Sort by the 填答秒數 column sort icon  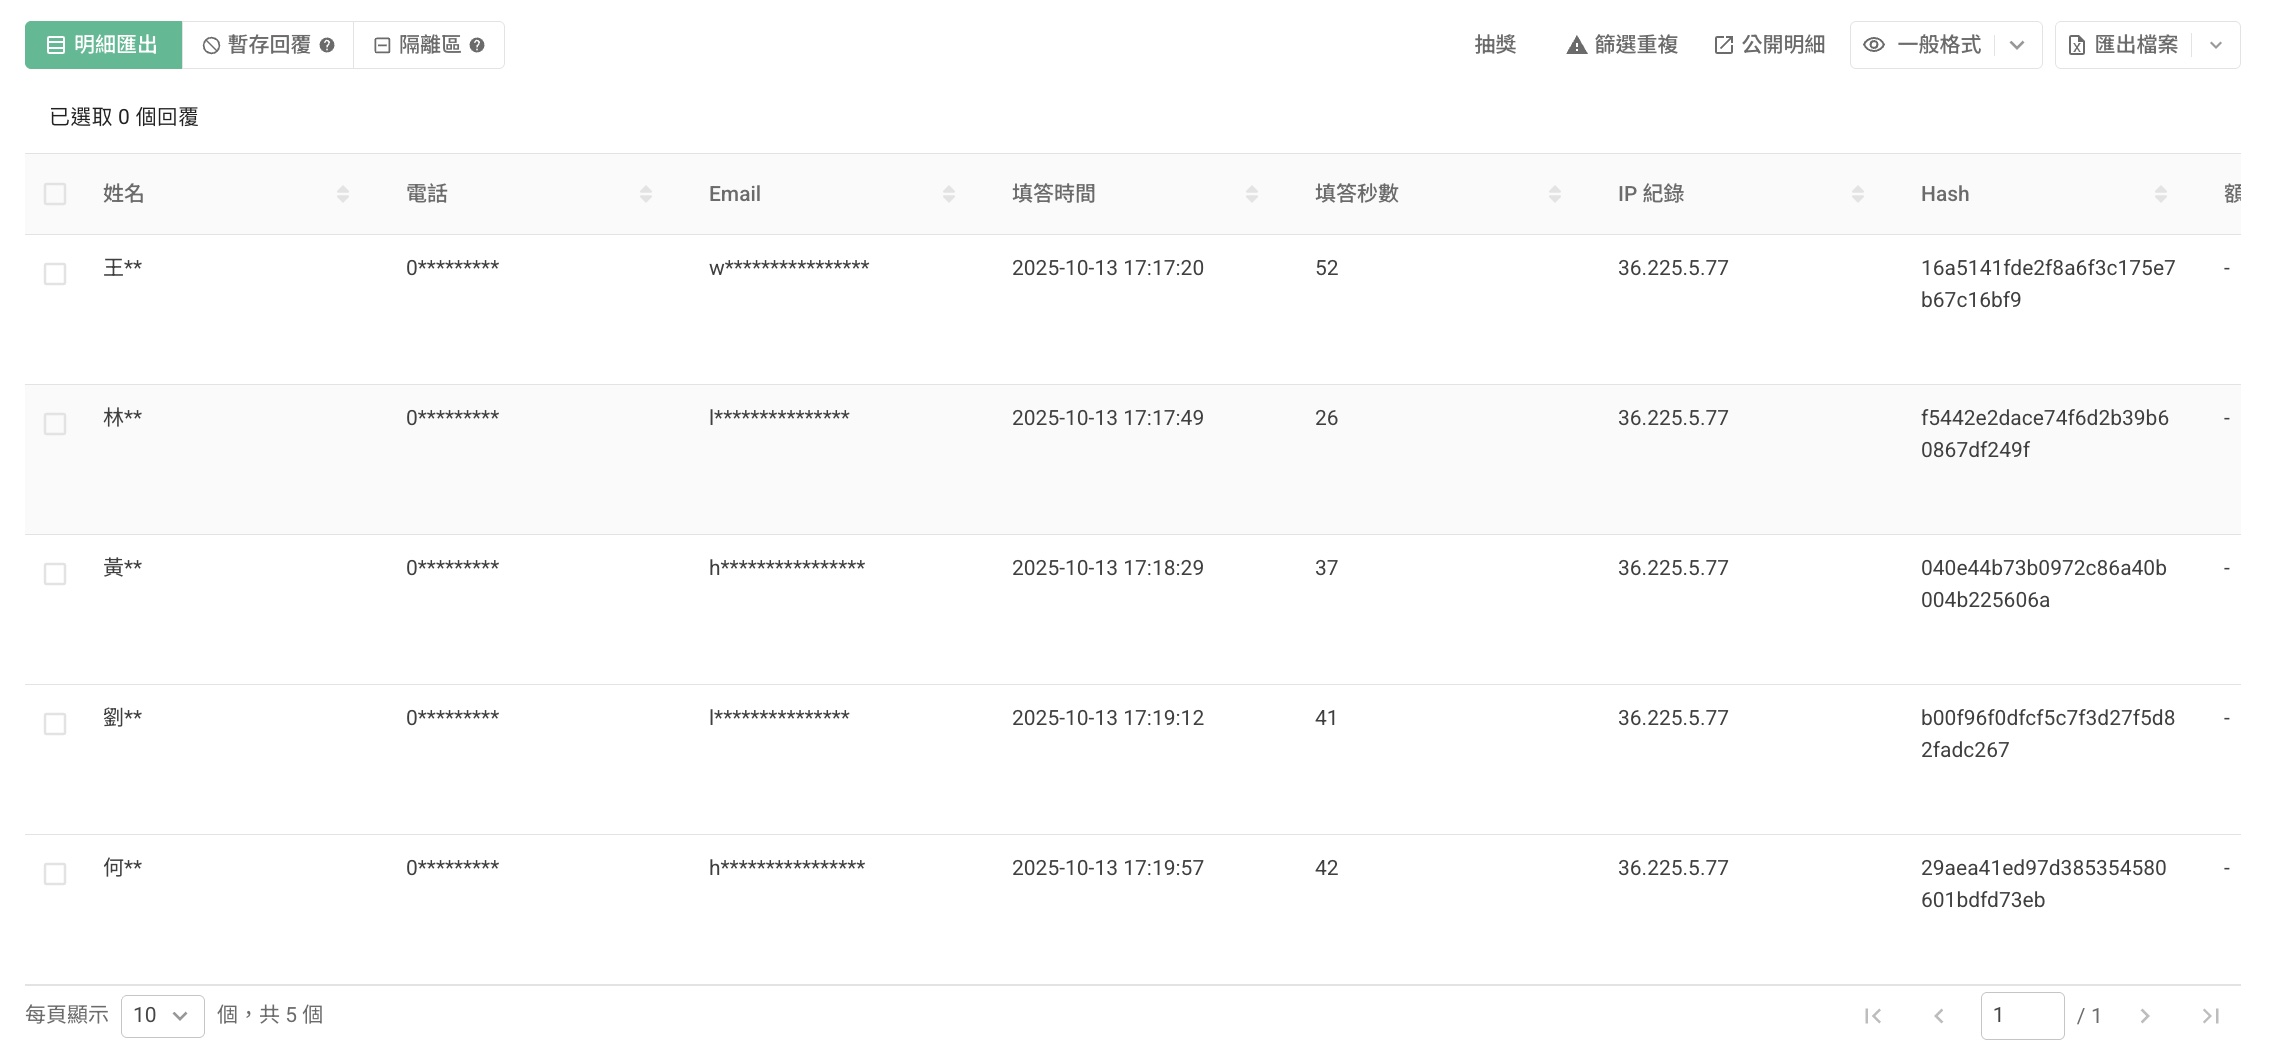pos(1555,194)
